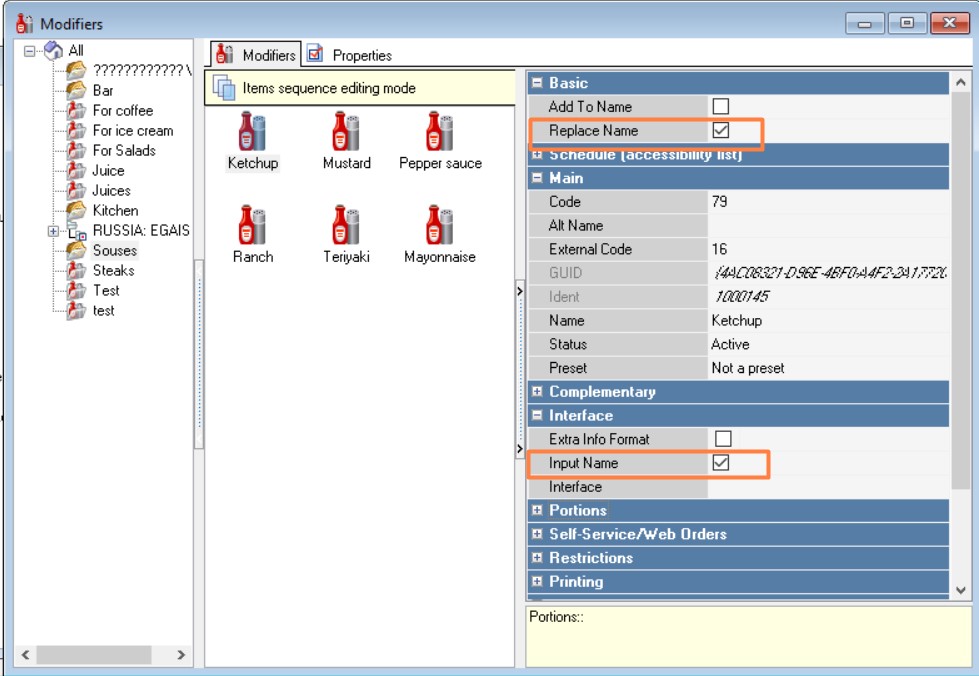Image resolution: width=979 pixels, height=676 pixels.
Task: Click the upper splitter collapse arrow
Action: coord(519,291)
